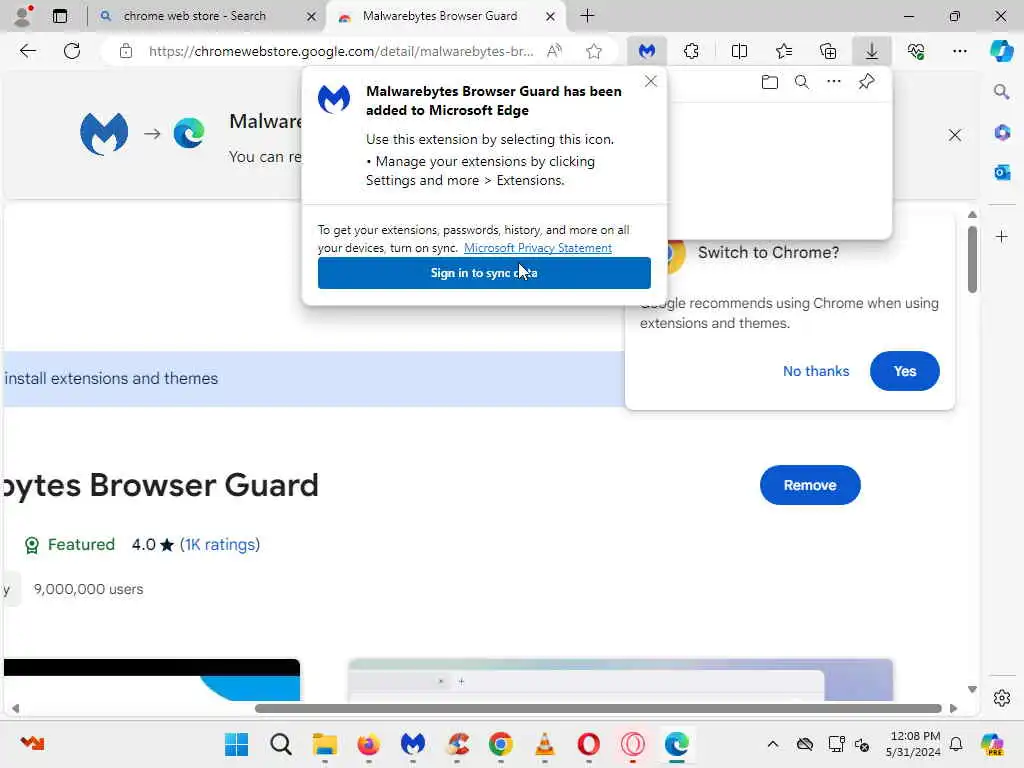The width and height of the screenshot is (1024, 768).
Task: Click vertical scrollbar up arrow
Action: [x=972, y=214]
